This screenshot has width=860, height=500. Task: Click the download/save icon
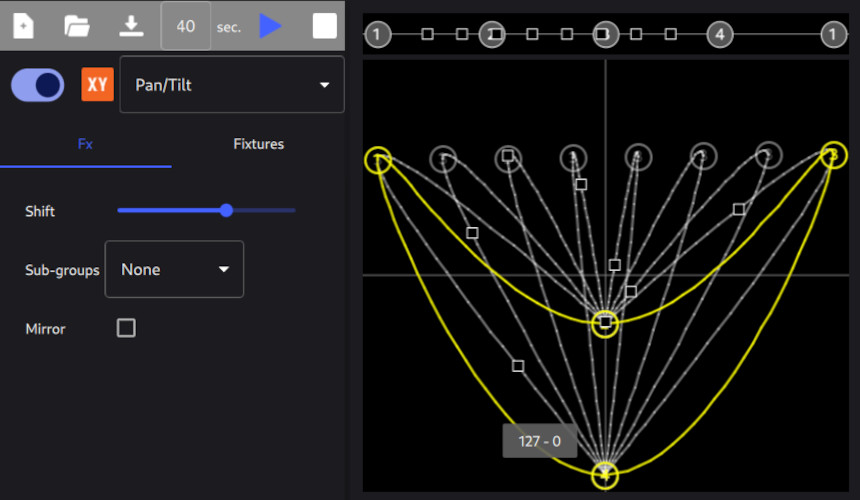131,26
